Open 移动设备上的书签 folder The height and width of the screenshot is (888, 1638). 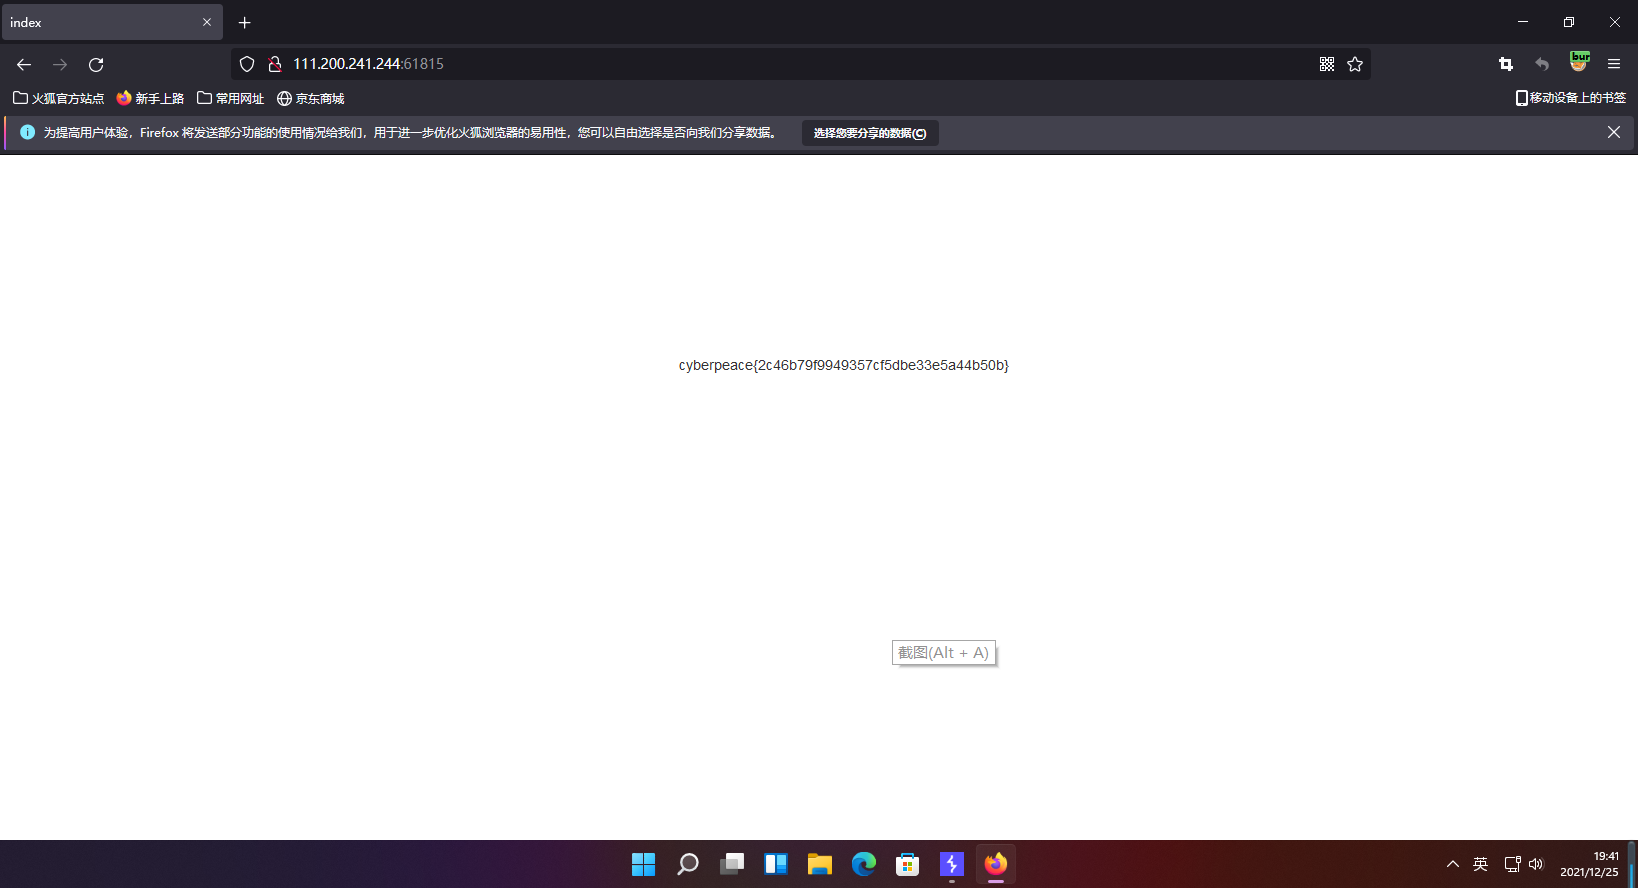(x=1571, y=98)
